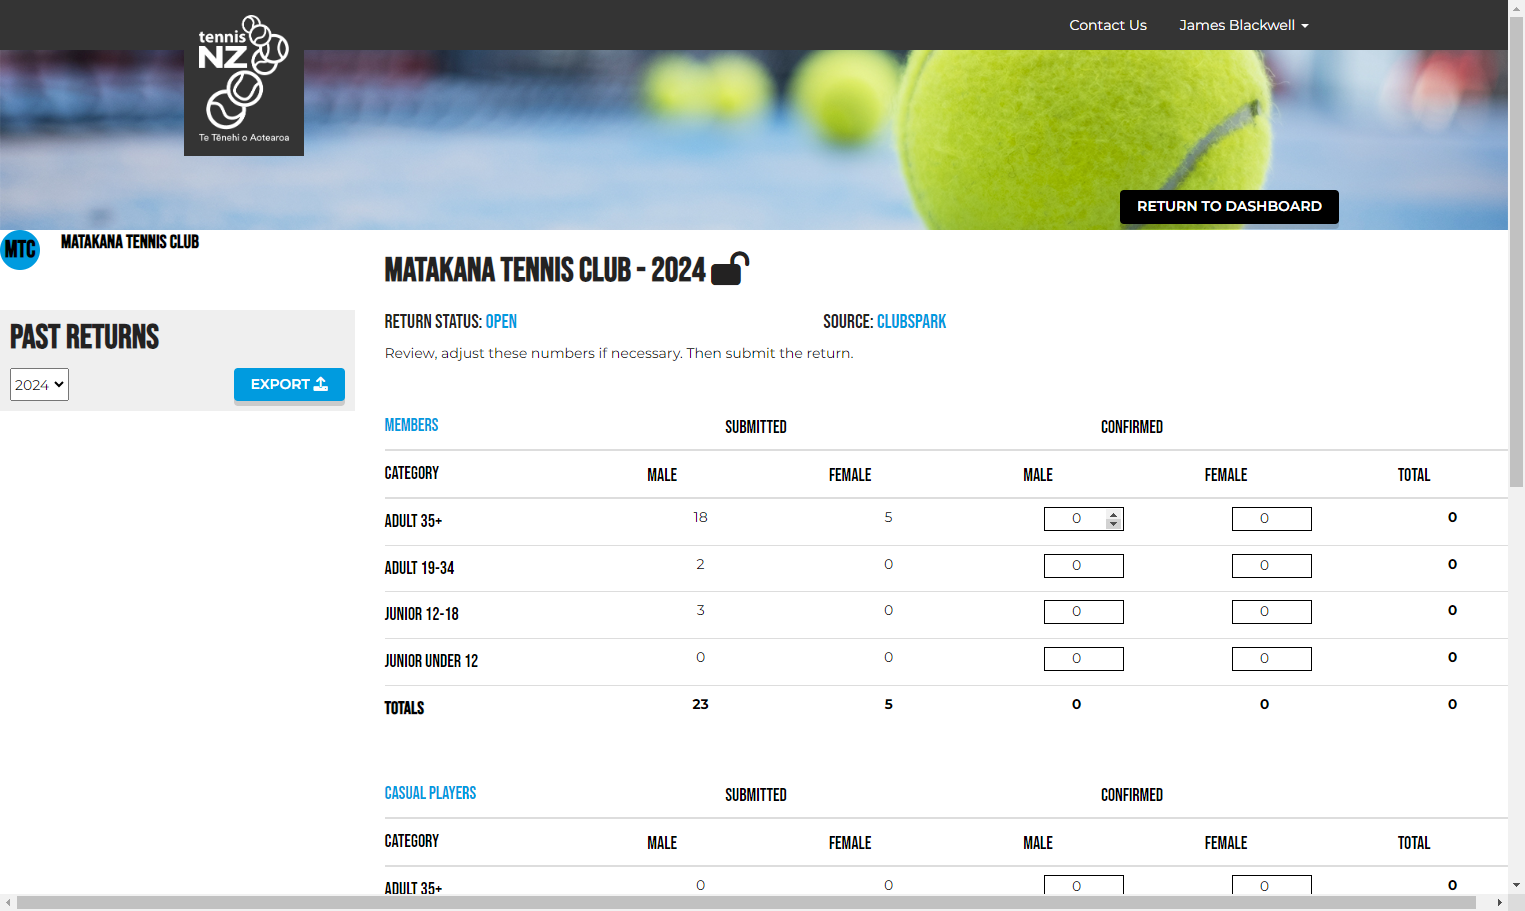Screen dimensions: 1525x911
Task: Click the Clubspark source label
Action: [911, 321]
